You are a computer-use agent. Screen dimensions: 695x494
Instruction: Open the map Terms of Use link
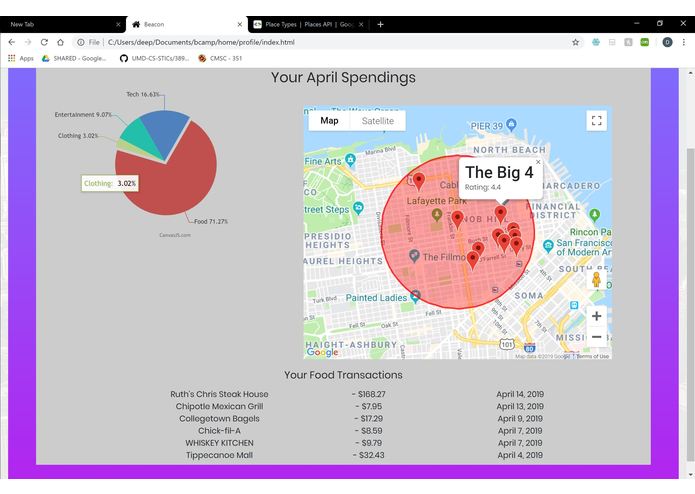tap(593, 356)
